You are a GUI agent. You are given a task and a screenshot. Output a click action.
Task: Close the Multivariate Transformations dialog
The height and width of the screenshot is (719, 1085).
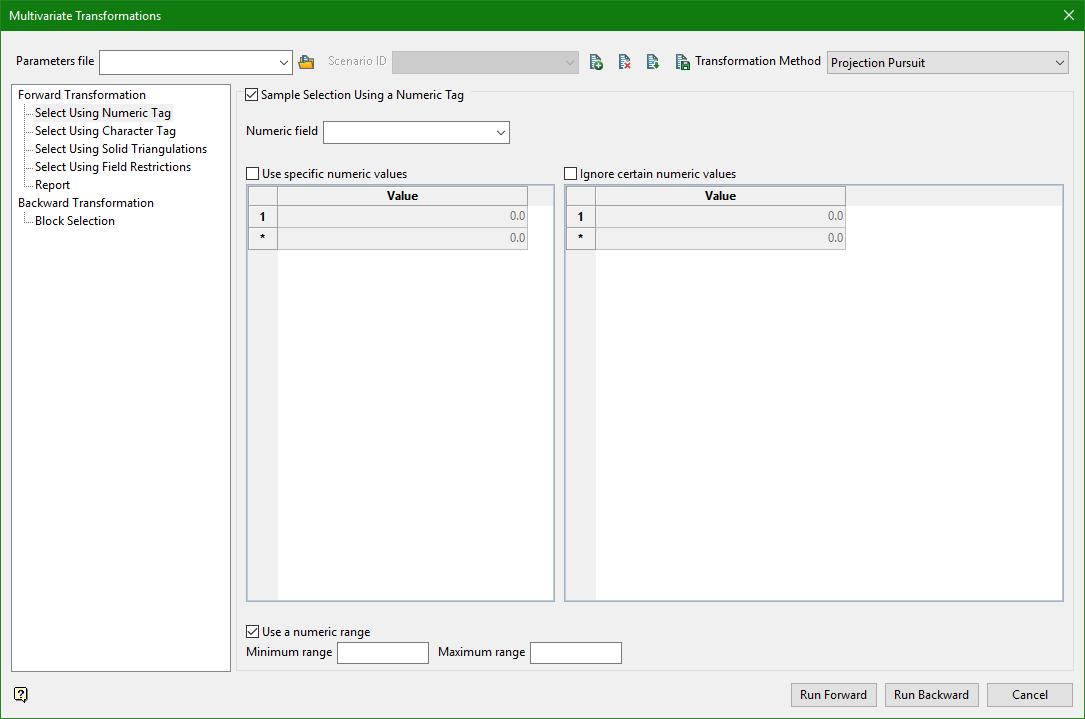(1068, 15)
